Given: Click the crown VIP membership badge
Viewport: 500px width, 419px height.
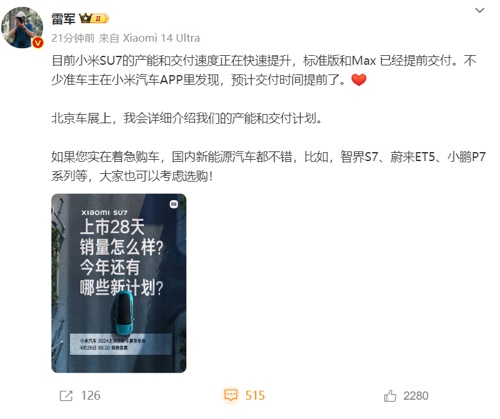Looking at the screenshot, I should 94,18.
